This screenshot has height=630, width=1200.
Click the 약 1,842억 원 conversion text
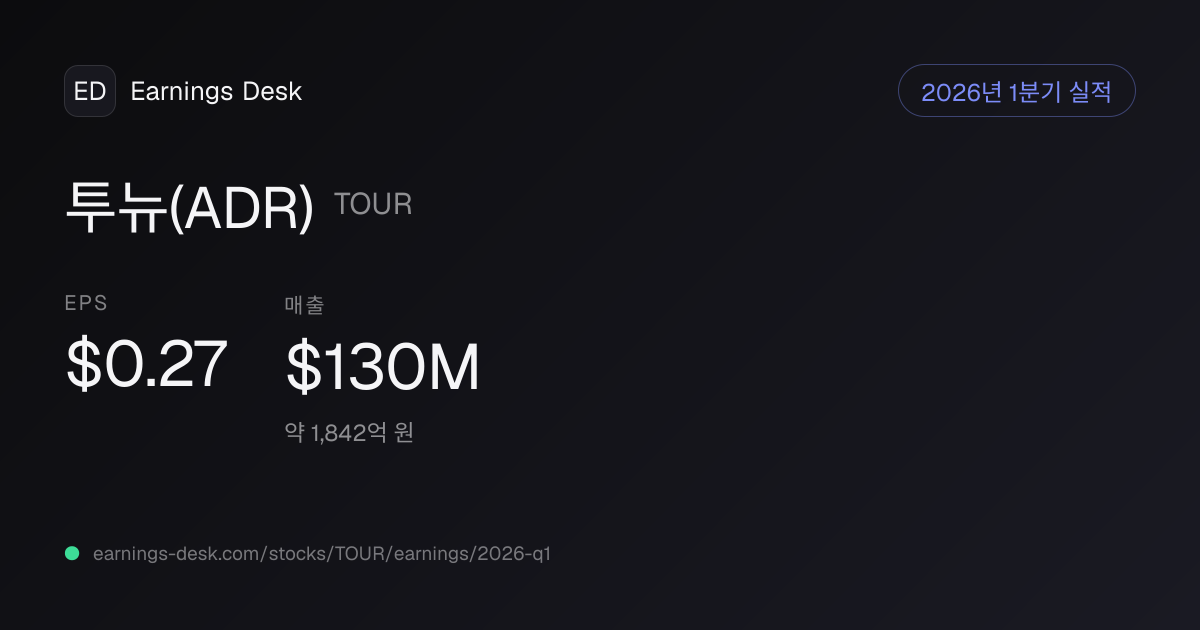(x=349, y=433)
